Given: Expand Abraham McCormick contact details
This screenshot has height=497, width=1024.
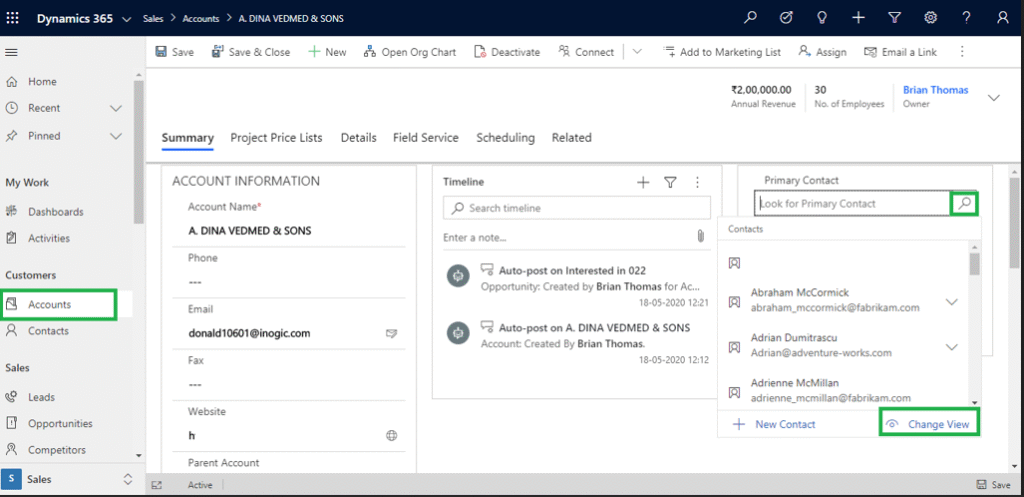Looking at the screenshot, I should [x=952, y=302].
